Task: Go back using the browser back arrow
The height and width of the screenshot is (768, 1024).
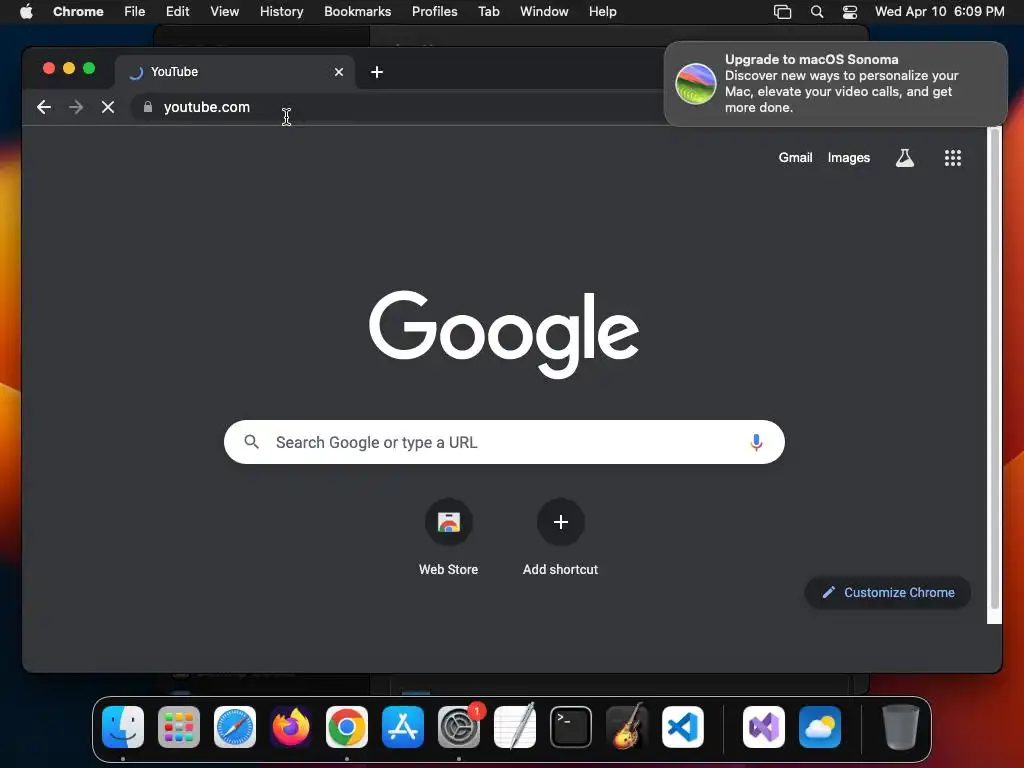Action: (x=44, y=107)
